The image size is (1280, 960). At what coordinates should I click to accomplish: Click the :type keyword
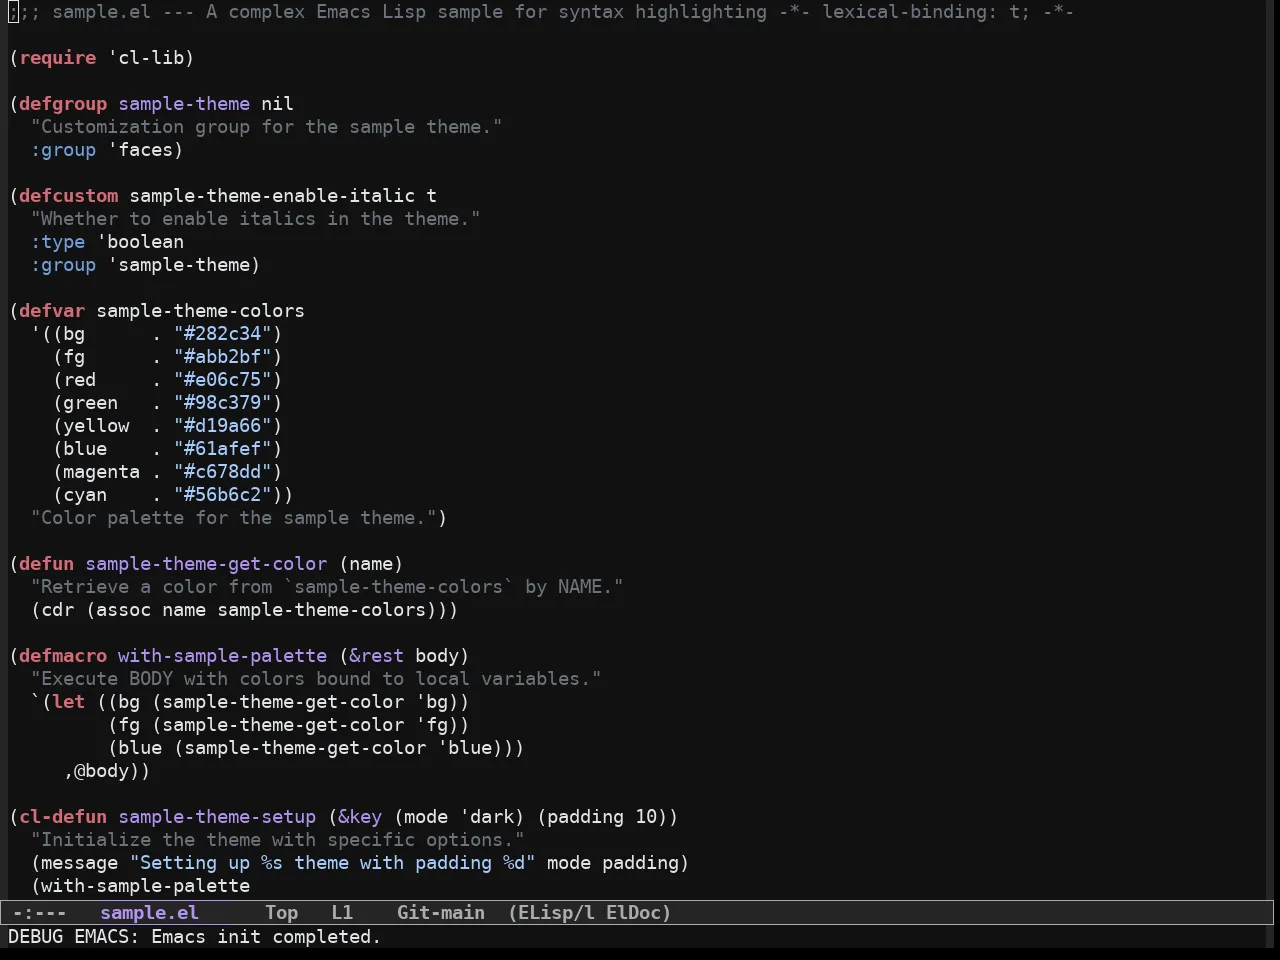pos(58,242)
